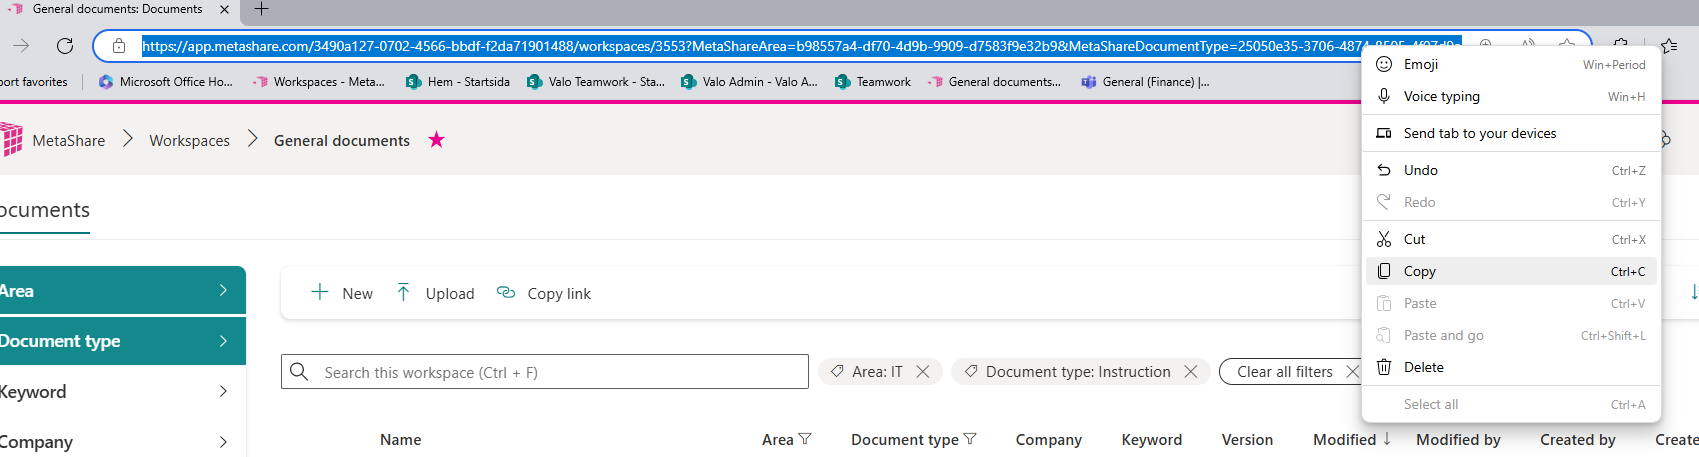Open the Workspaces breadcrumb link
1699x457 pixels.
pyautogui.click(x=189, y=141)
